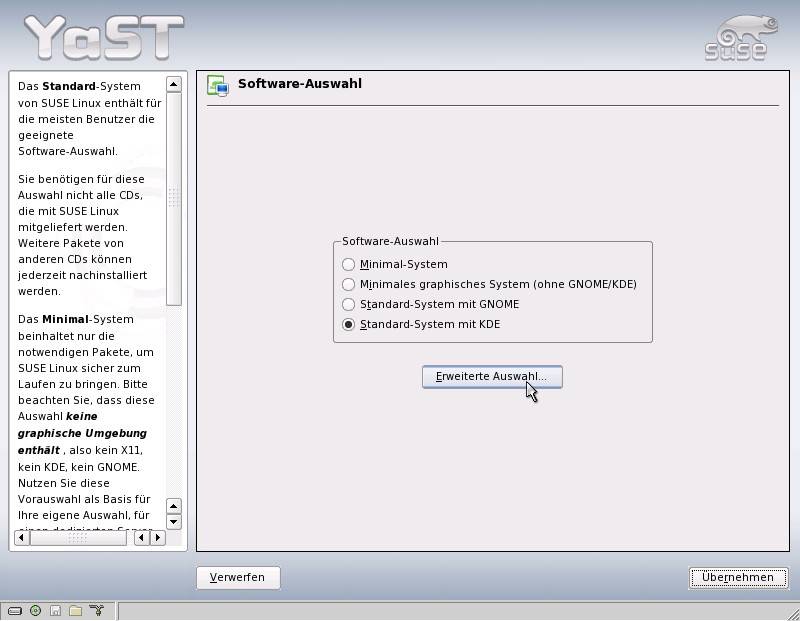Click the SuSE chameleon logo
The image size is (800, 621).
[x=738, y=37]
